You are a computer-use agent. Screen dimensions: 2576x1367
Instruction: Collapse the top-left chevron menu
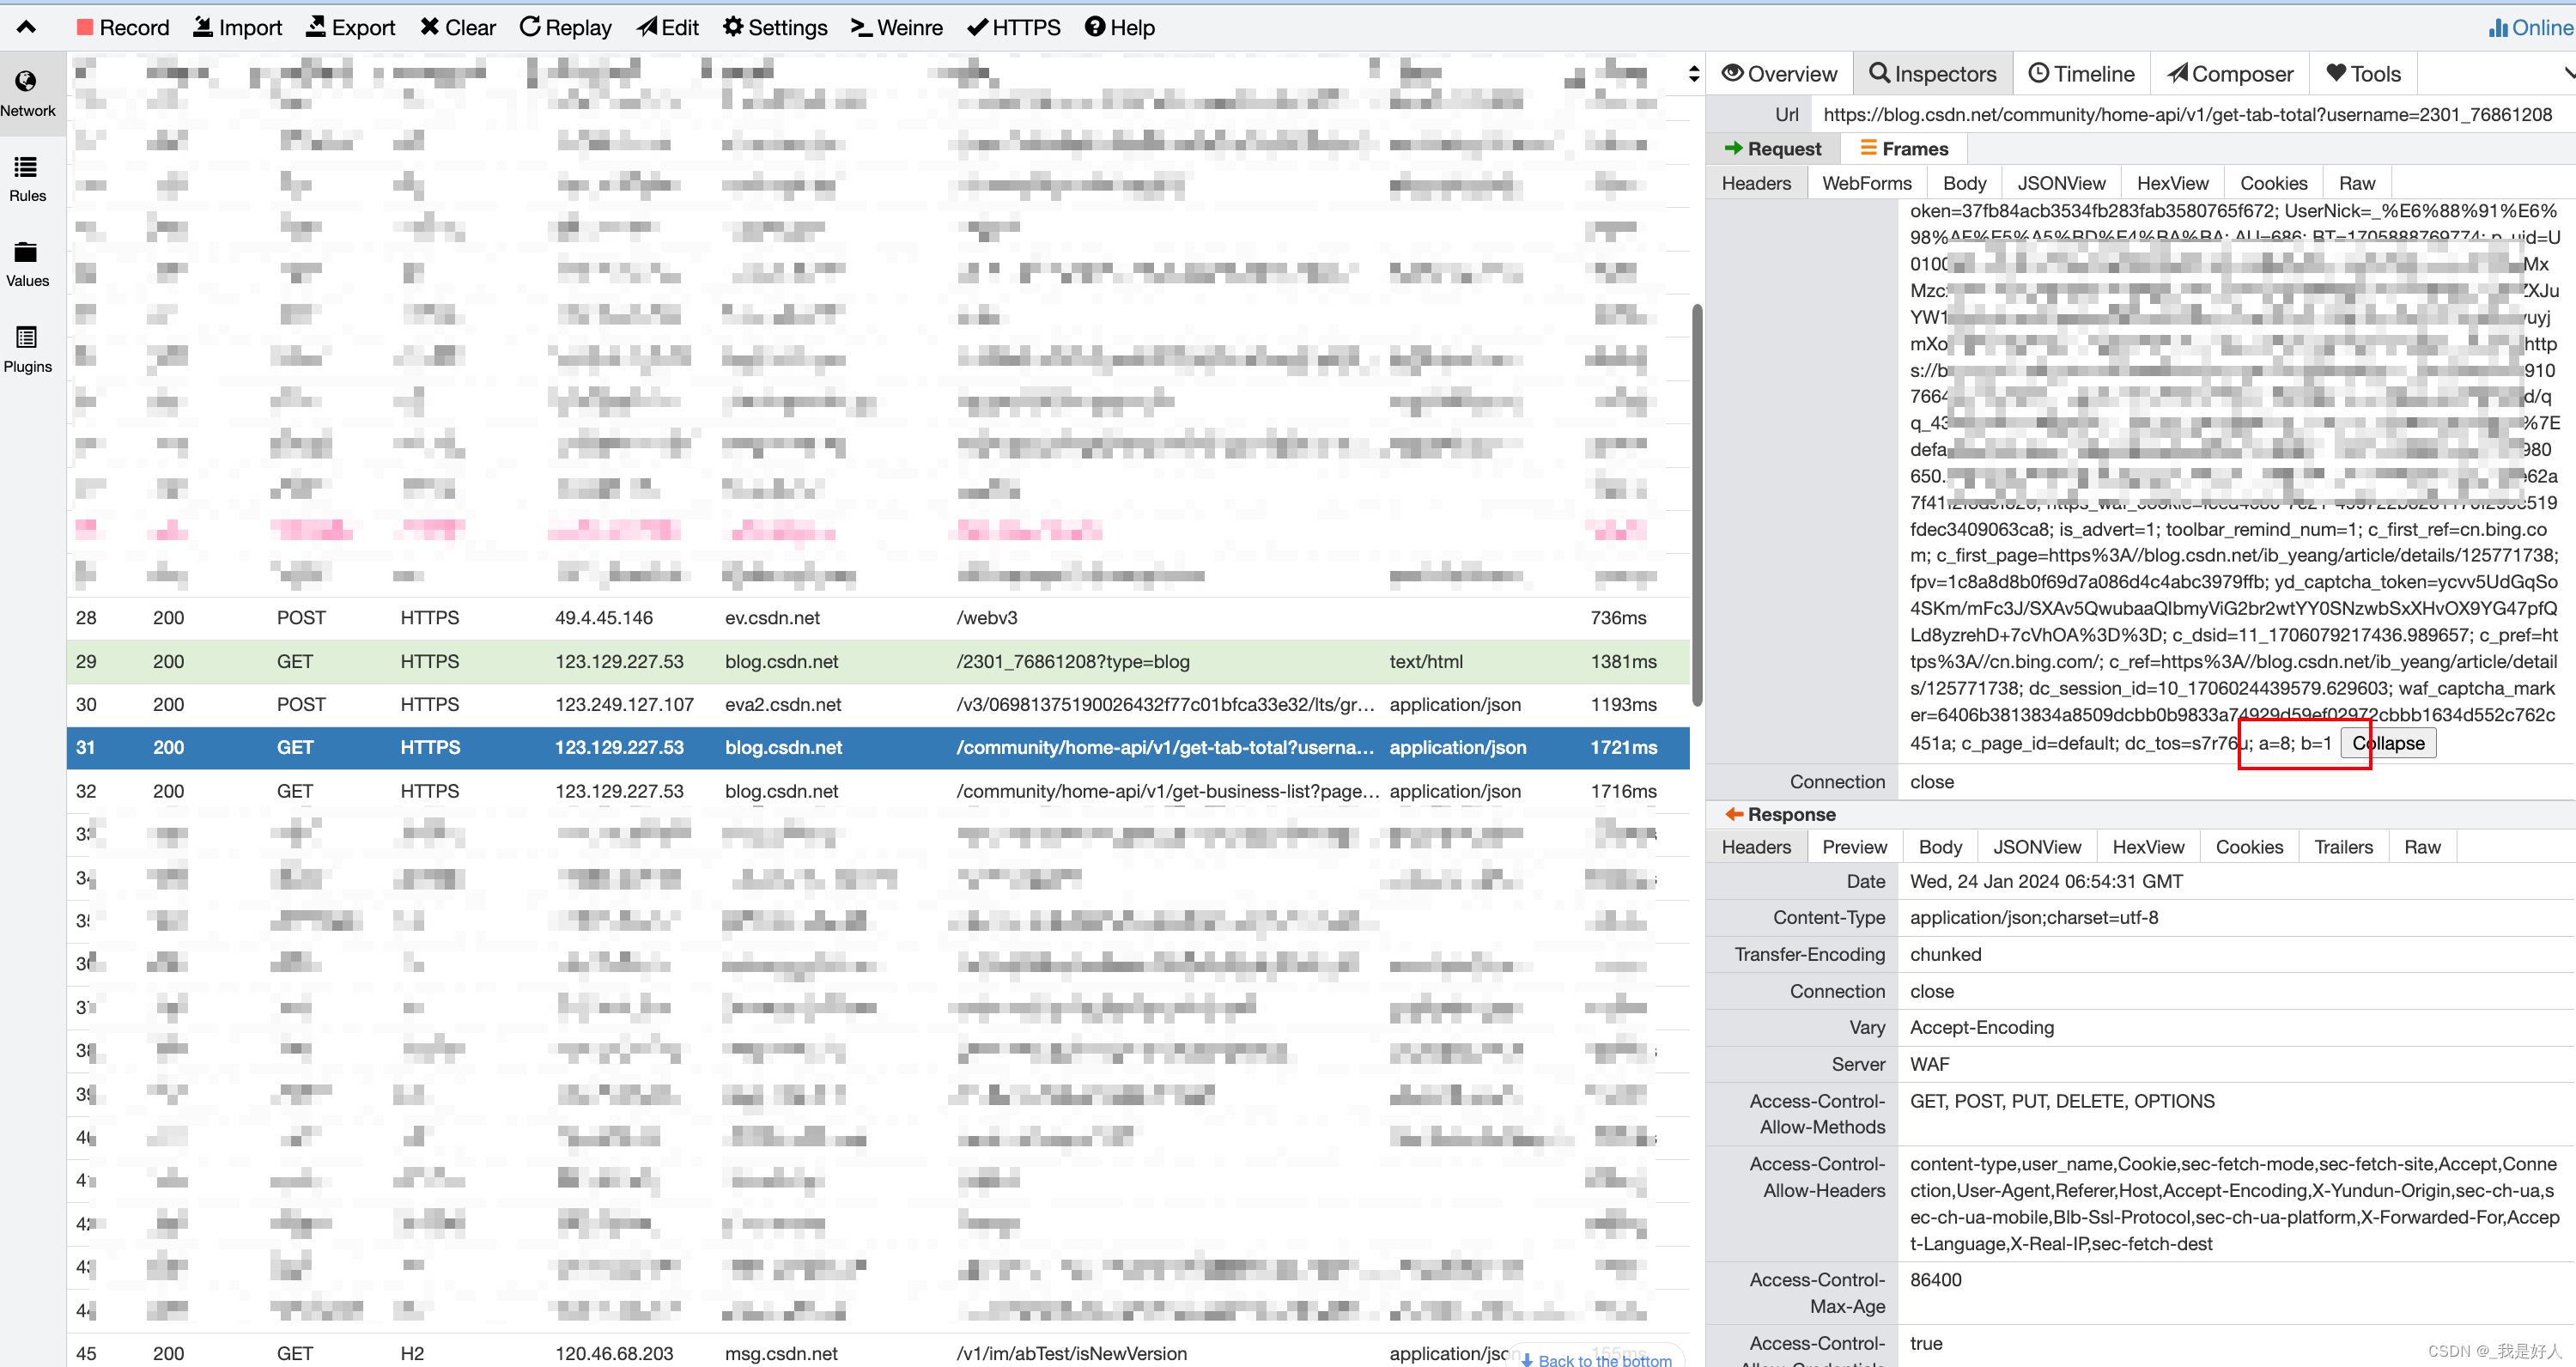coord(27,27)
